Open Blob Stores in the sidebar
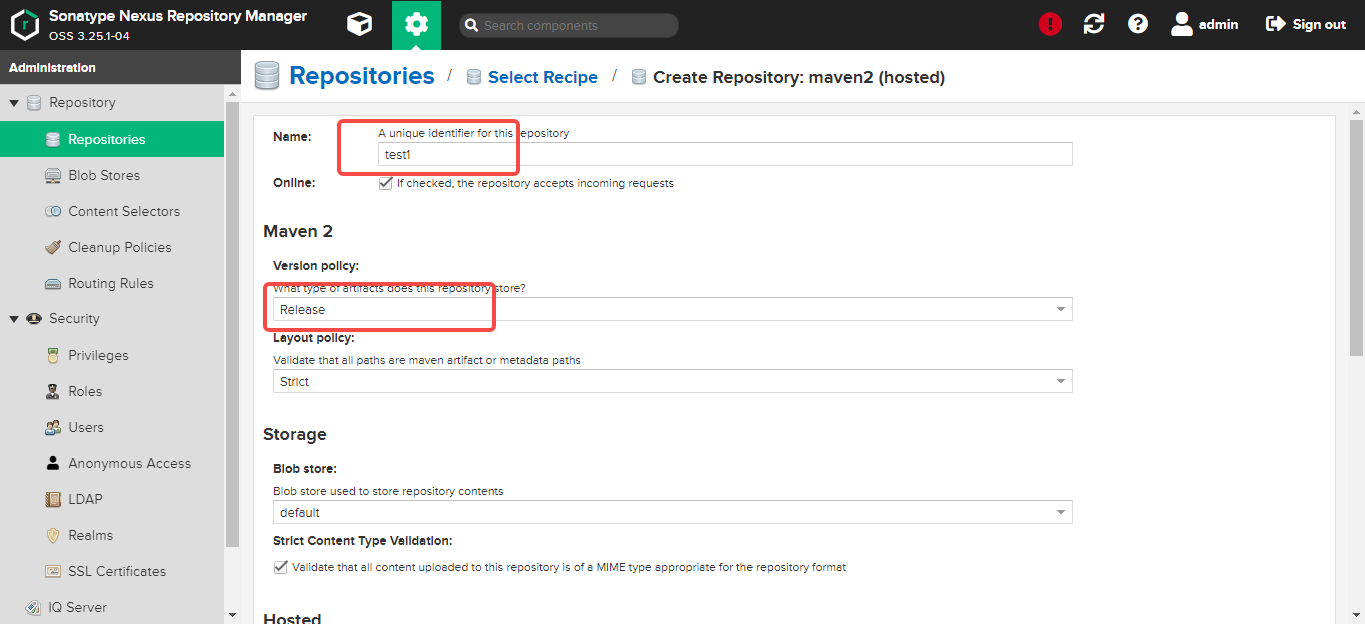 pos(112,175)
